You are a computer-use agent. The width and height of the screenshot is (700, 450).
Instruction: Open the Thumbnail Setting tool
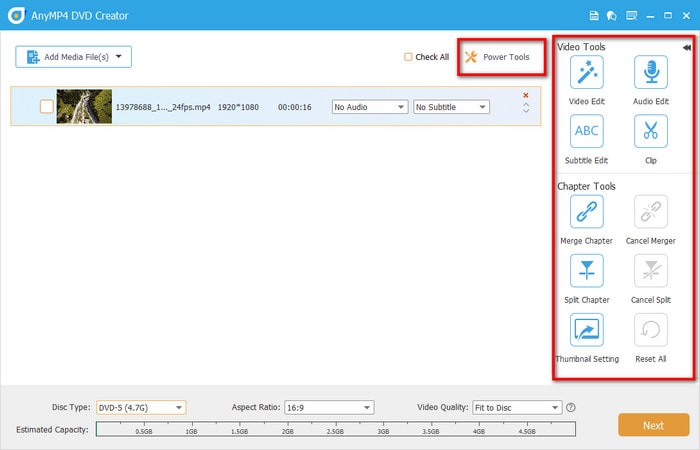(586, 330)
